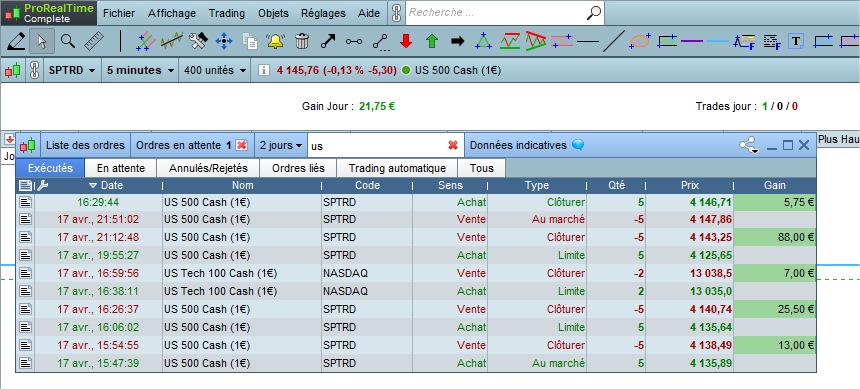Switch to the En attente tab
Screen dimensions: 860x389
(x=121, y=168)
